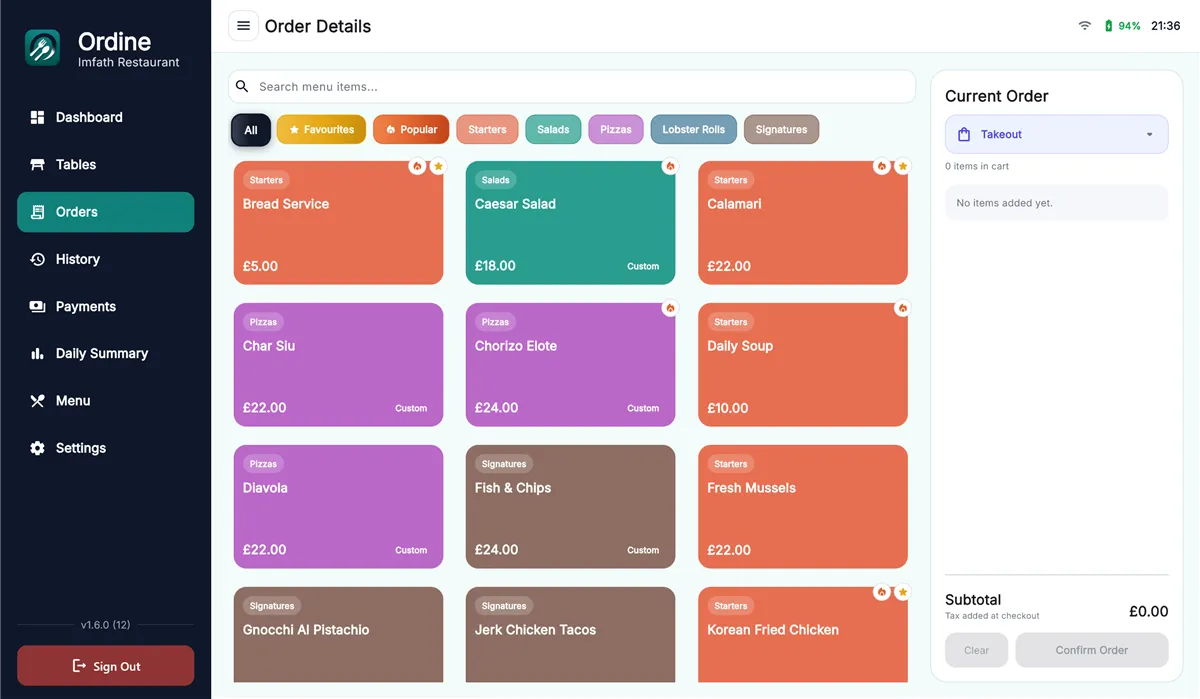Open the hamburger menu icon
The width and height of the screenshot is (1200, 699).
[243, 26]
